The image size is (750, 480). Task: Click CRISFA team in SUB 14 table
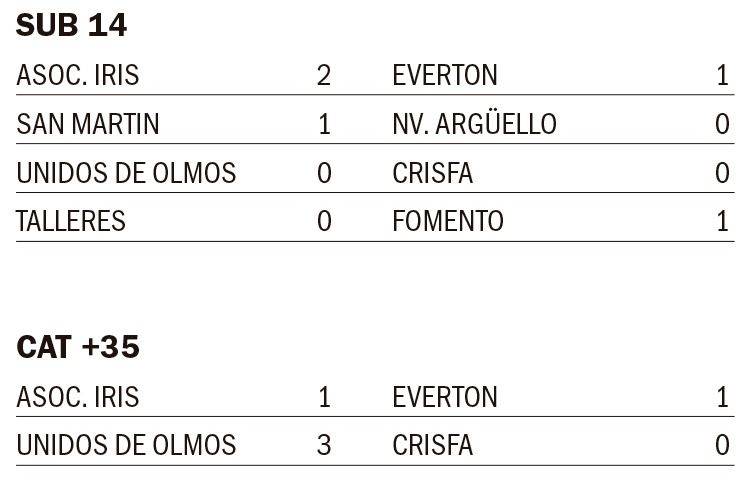click(433, 173)
